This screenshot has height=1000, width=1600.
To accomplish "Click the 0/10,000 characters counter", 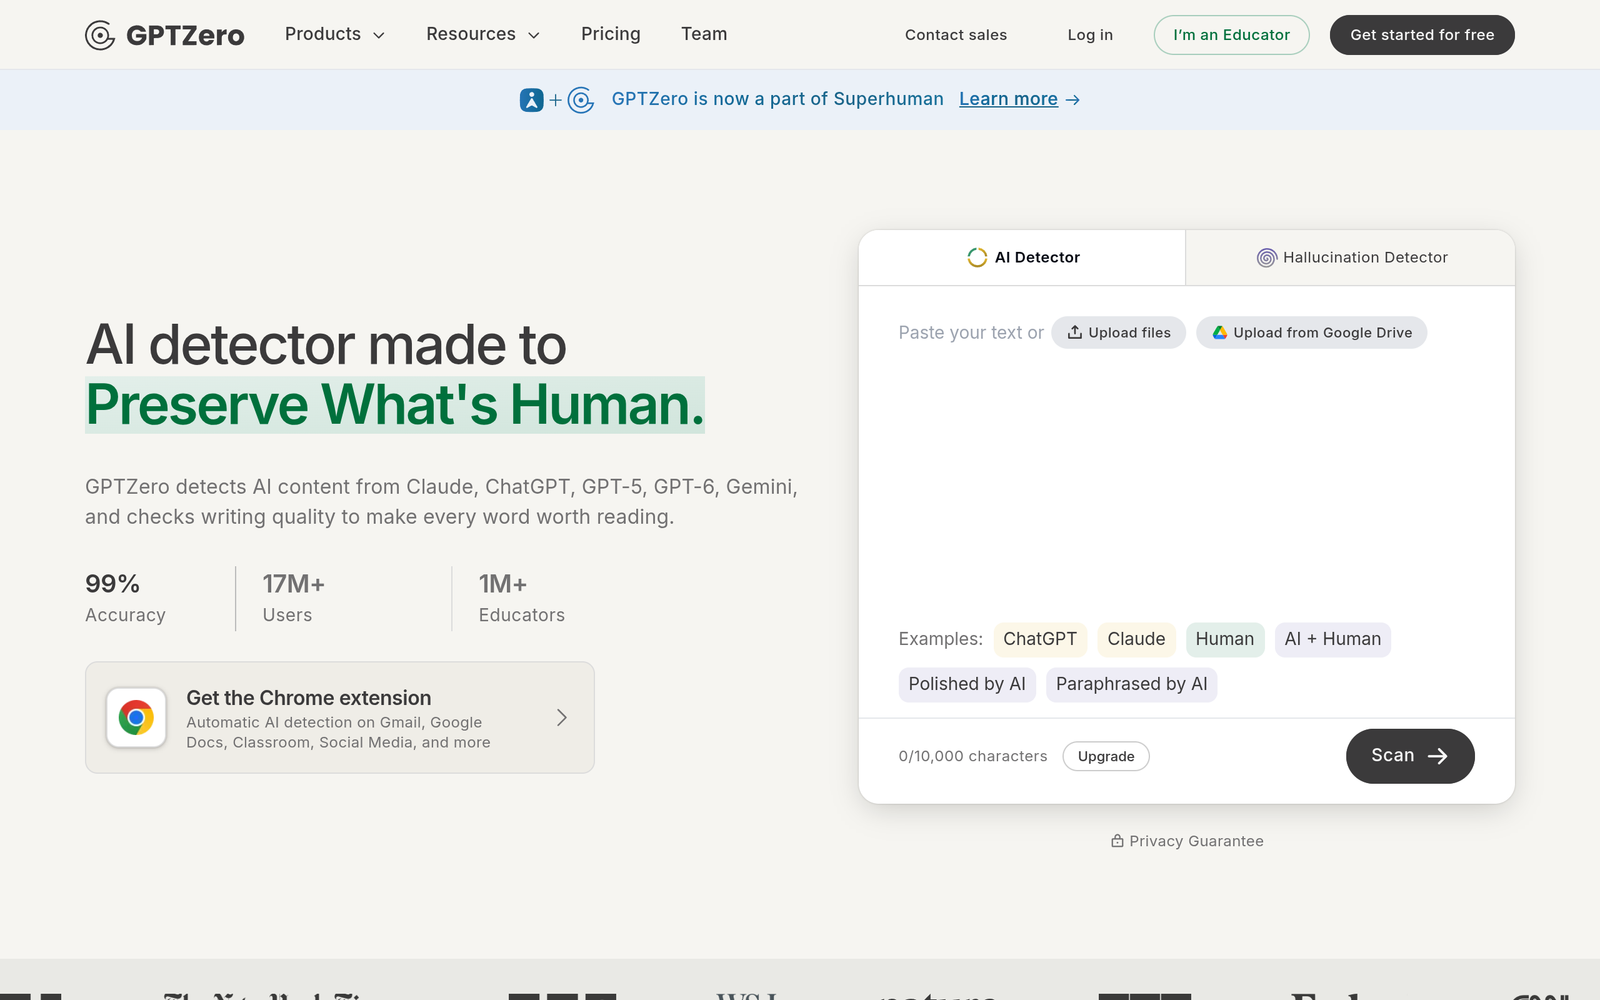I will click(x=973, y=756).
